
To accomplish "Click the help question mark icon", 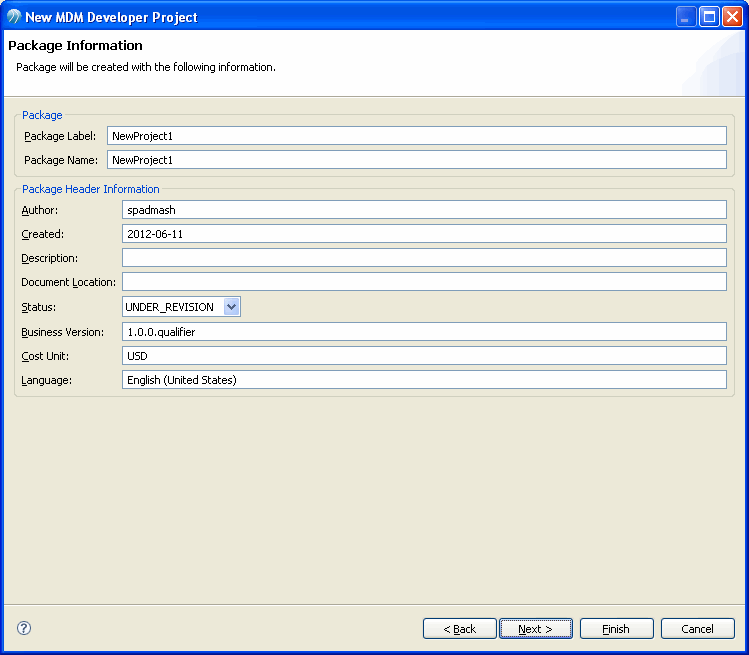I will click(24, 628).
